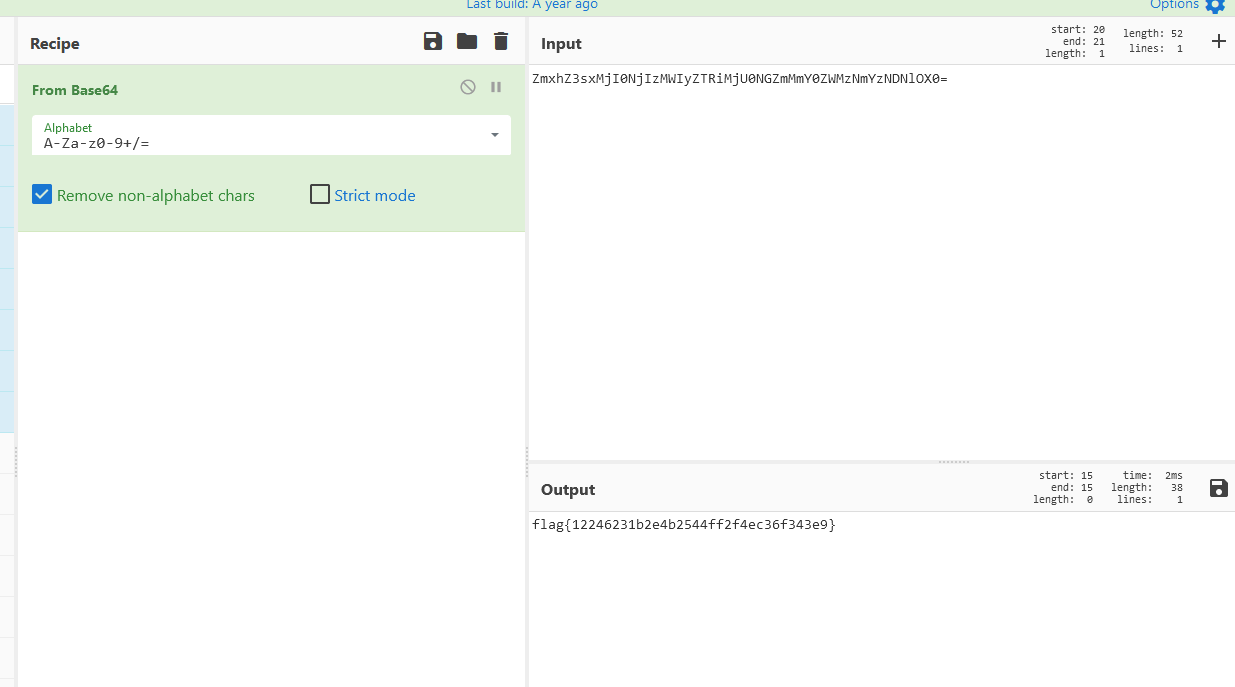Click the Remove non-alphabet chars label
Viewport: 1235px width, 687px height.
tap(156, 196)
